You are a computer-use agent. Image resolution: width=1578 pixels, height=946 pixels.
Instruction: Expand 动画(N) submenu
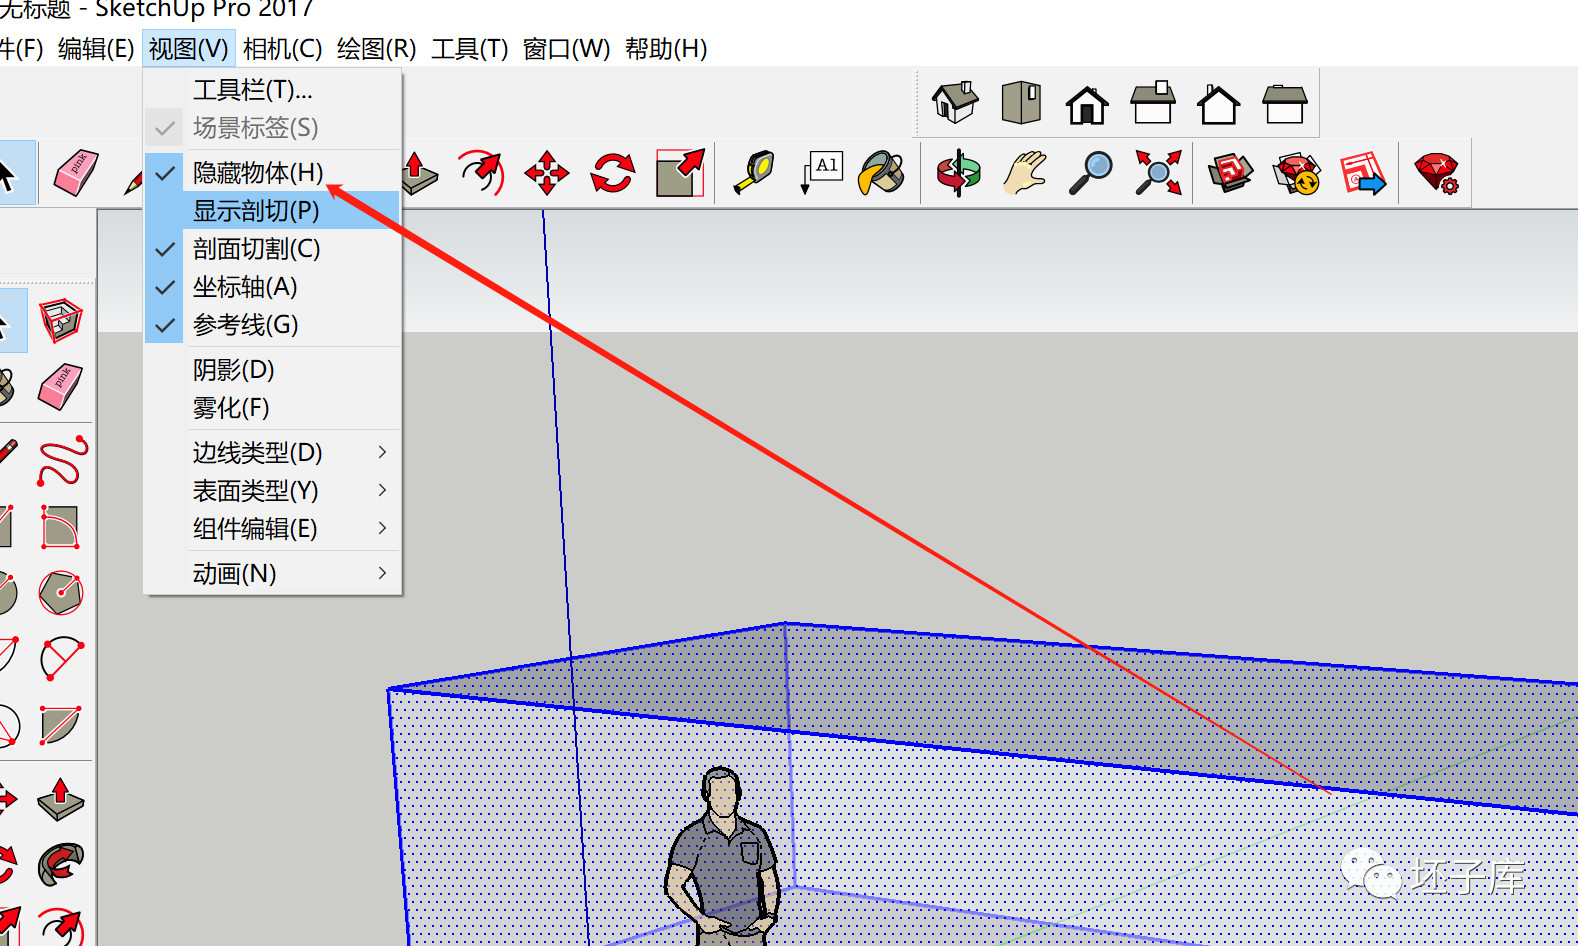[272, 573]
